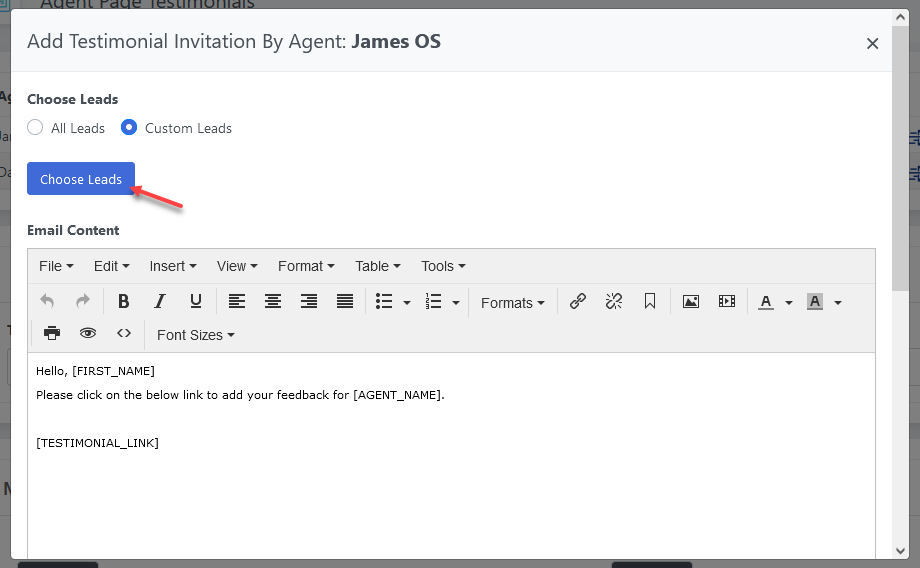Open the text color picker arrow
The width and height of the screenshot is (920, 568).
789,302
